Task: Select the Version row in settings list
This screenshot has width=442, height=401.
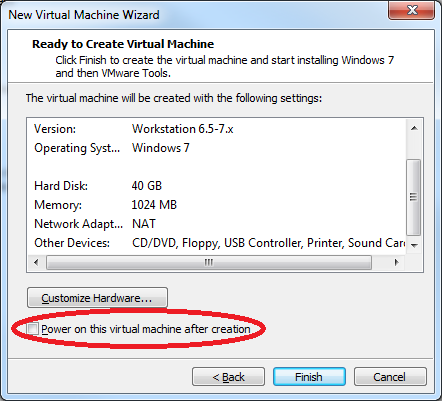Action: pyautogui.click(x=217, y=129)
